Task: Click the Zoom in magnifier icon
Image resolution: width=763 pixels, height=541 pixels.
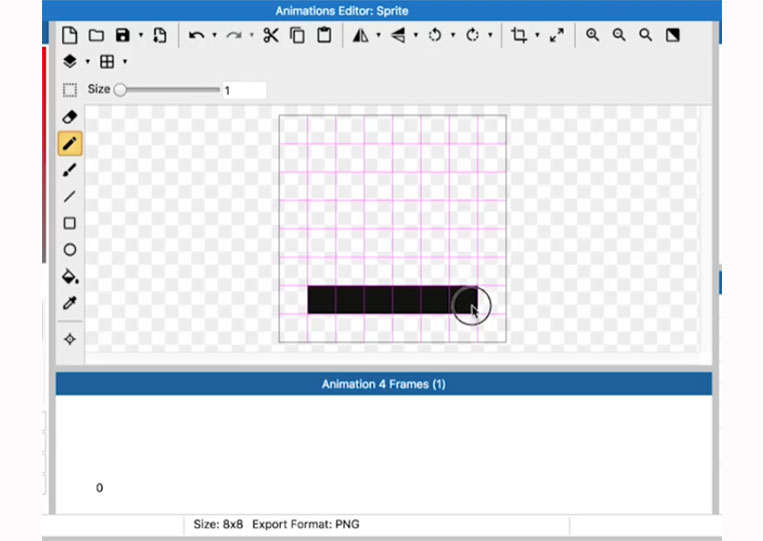Action: 592,35
